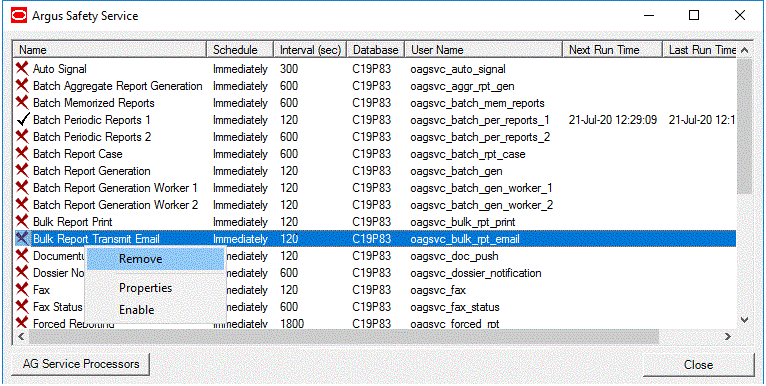The image size is (766, 386).
Task: Click the red X icon beside Forced Reporting
Action: 22,323
